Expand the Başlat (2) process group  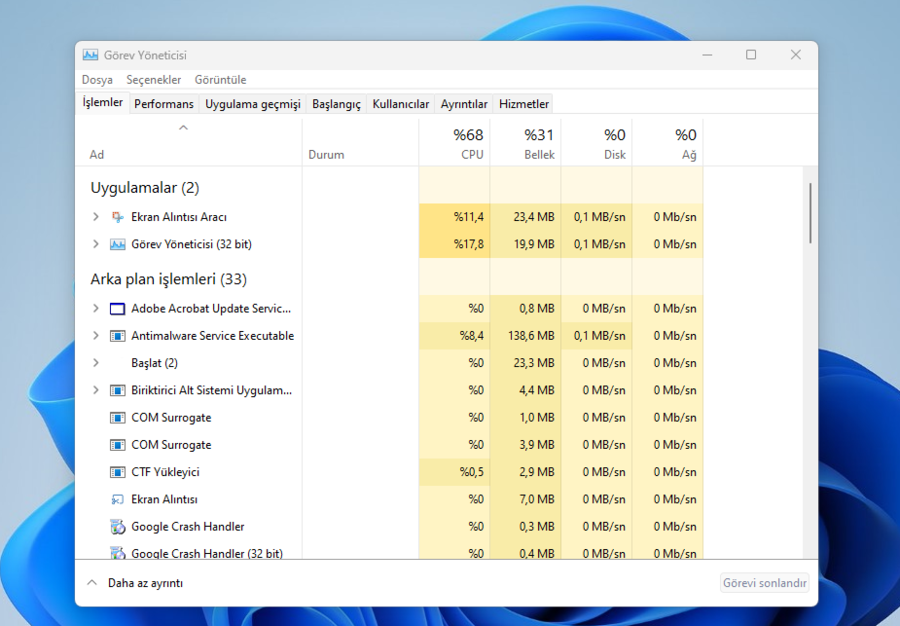click(x=96, y=363)
